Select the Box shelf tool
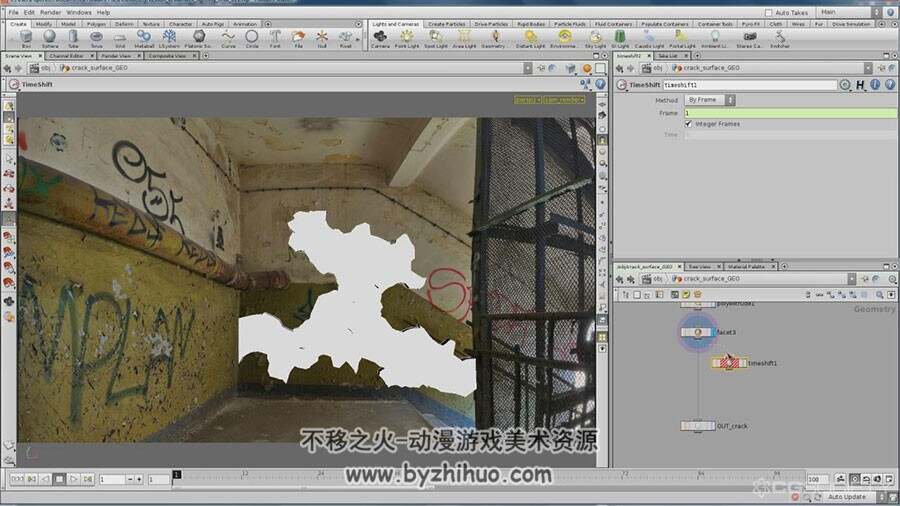 point(26,39)
